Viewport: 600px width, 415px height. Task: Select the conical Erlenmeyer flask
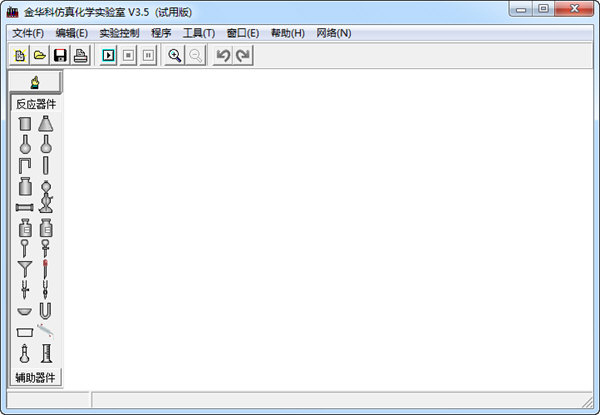click(46, 124)
